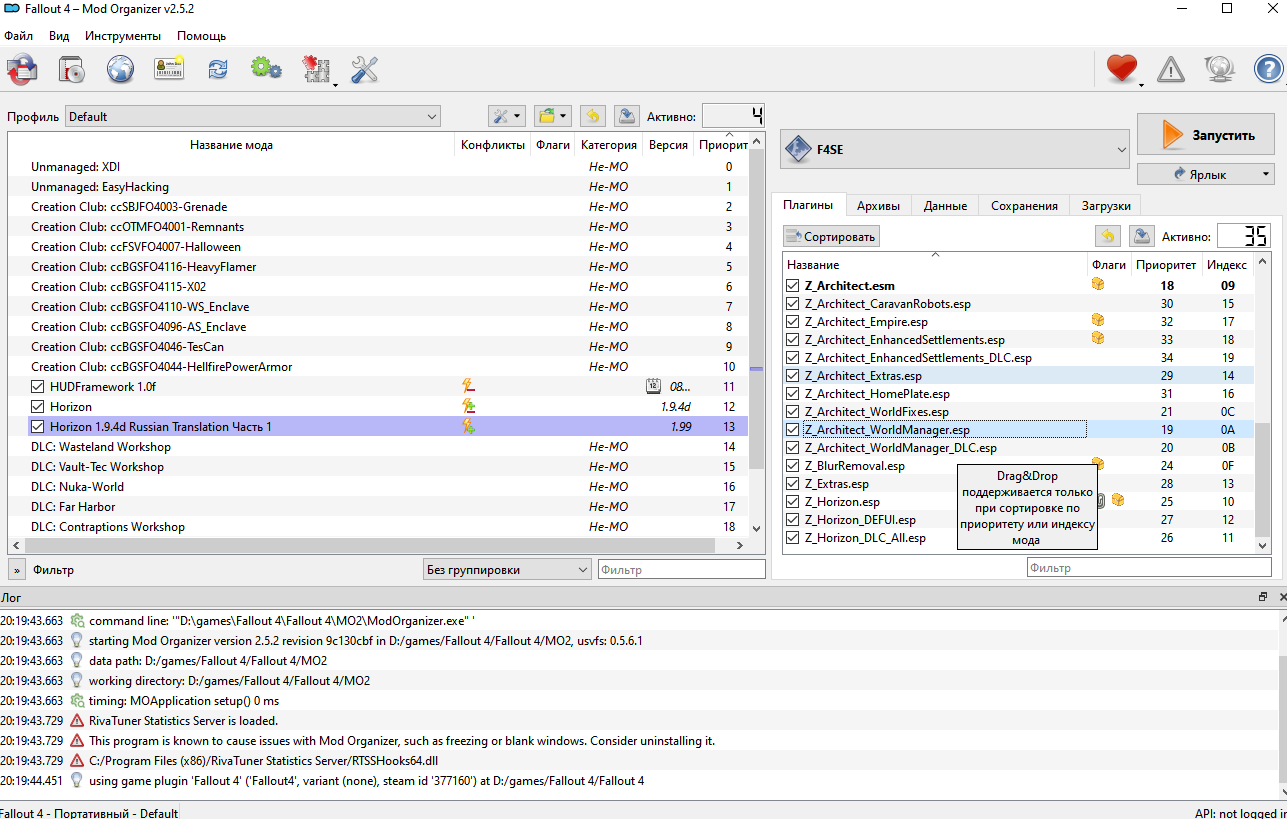This screenshot has width=1287, height=819.
Task: Open the Nexus globe icon in the toolbar
Action: pyautogui.click(x=120, y=69)
